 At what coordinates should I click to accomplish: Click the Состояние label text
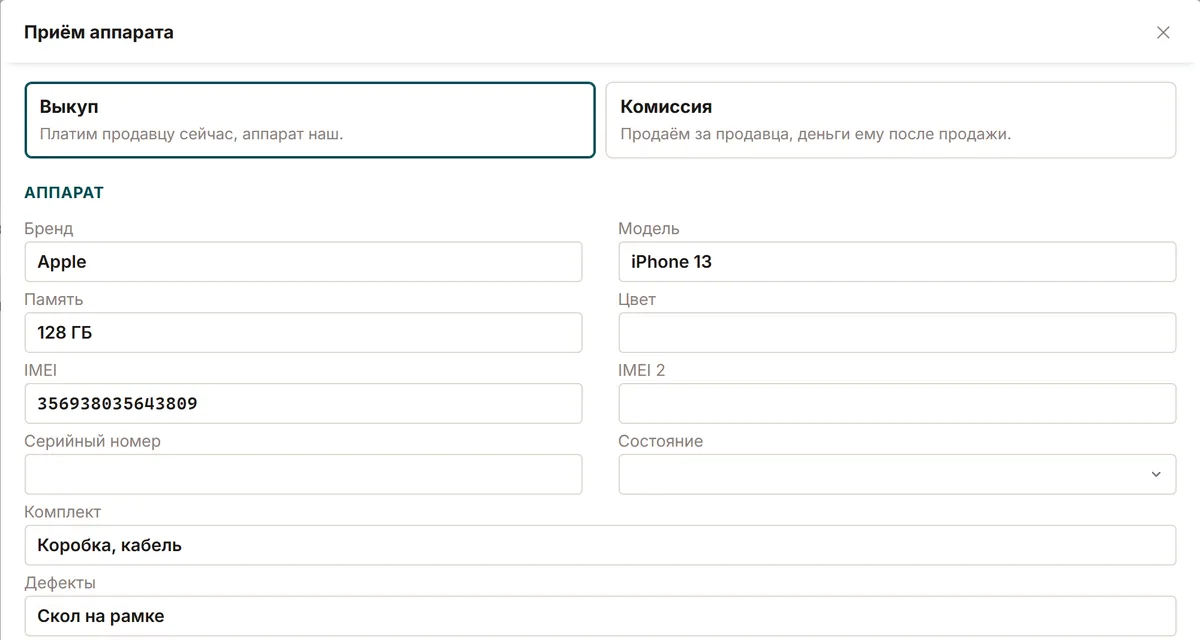(x=660, y=441)
